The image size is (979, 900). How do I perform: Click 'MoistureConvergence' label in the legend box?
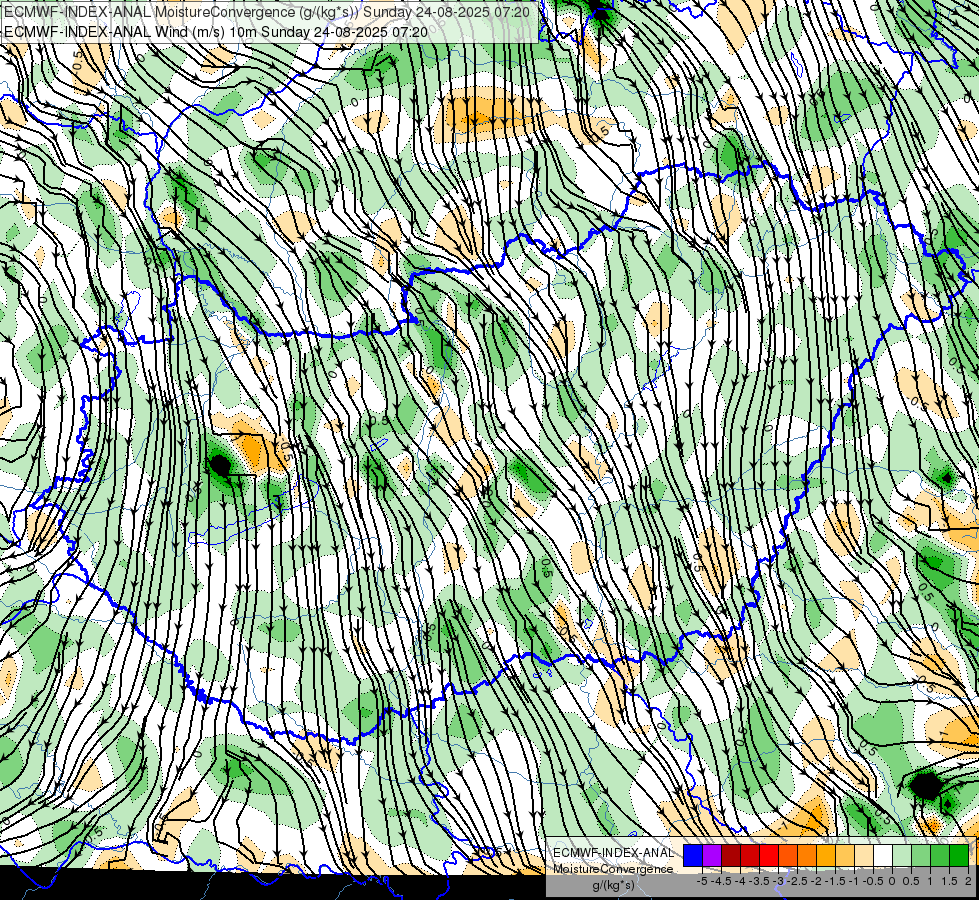tap(613, 869)
